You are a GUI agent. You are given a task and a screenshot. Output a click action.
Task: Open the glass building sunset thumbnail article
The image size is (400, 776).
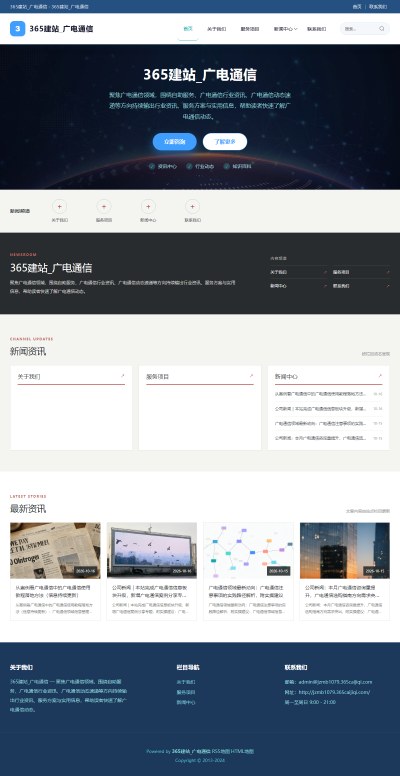click(345, 550)
